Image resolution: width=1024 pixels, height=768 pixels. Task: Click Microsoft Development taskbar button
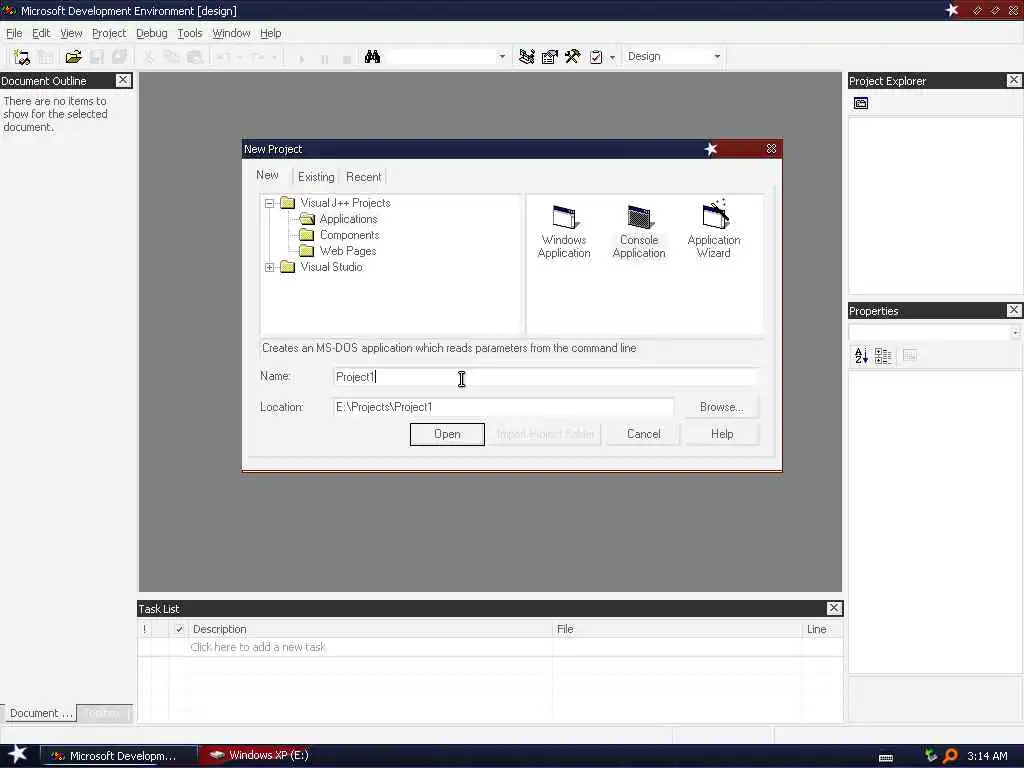(119, 756)
